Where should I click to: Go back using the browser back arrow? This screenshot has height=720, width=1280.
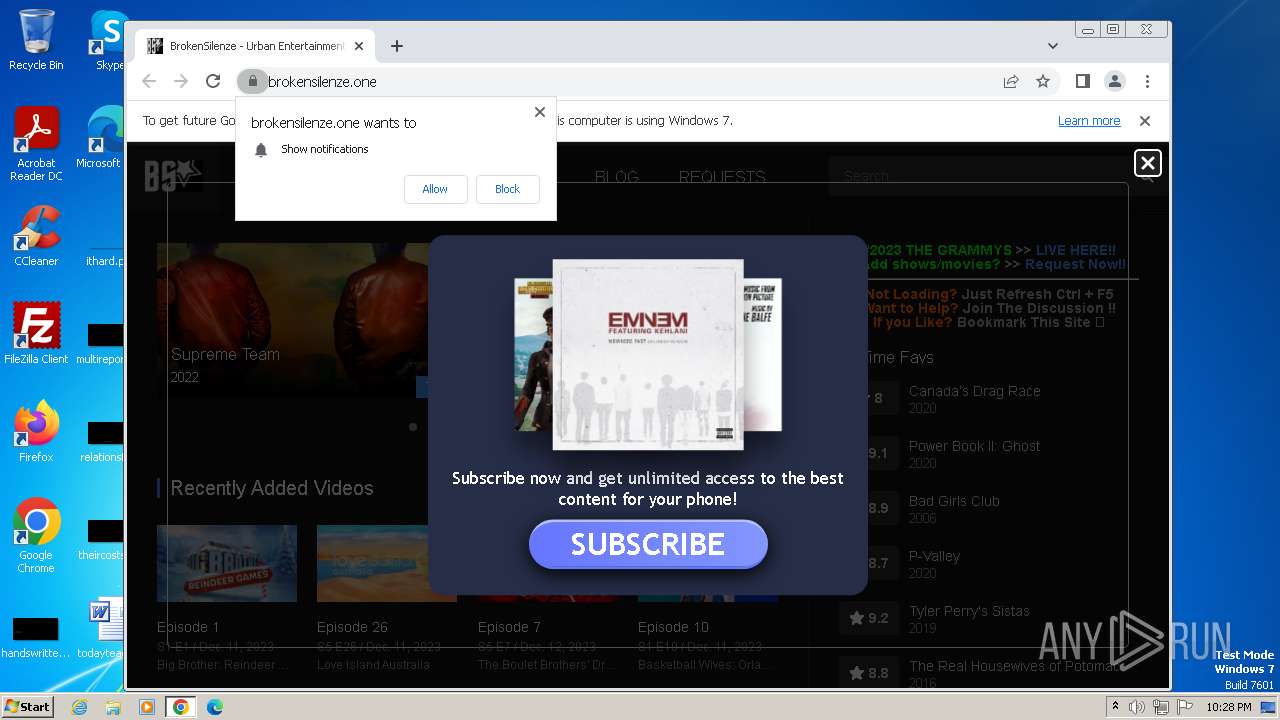point(149,82)
